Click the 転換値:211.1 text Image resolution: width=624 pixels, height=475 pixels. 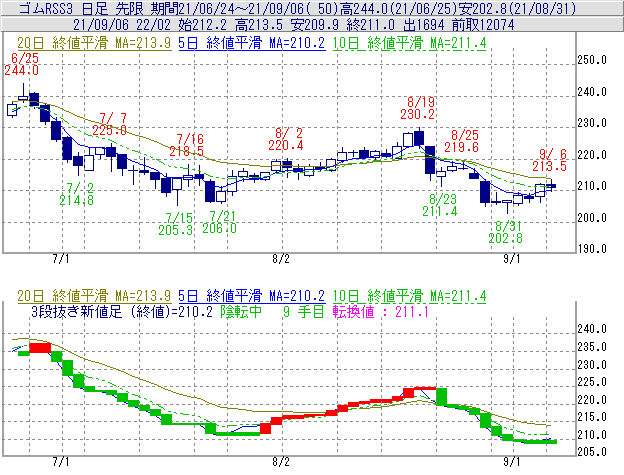tap(381, 311)
